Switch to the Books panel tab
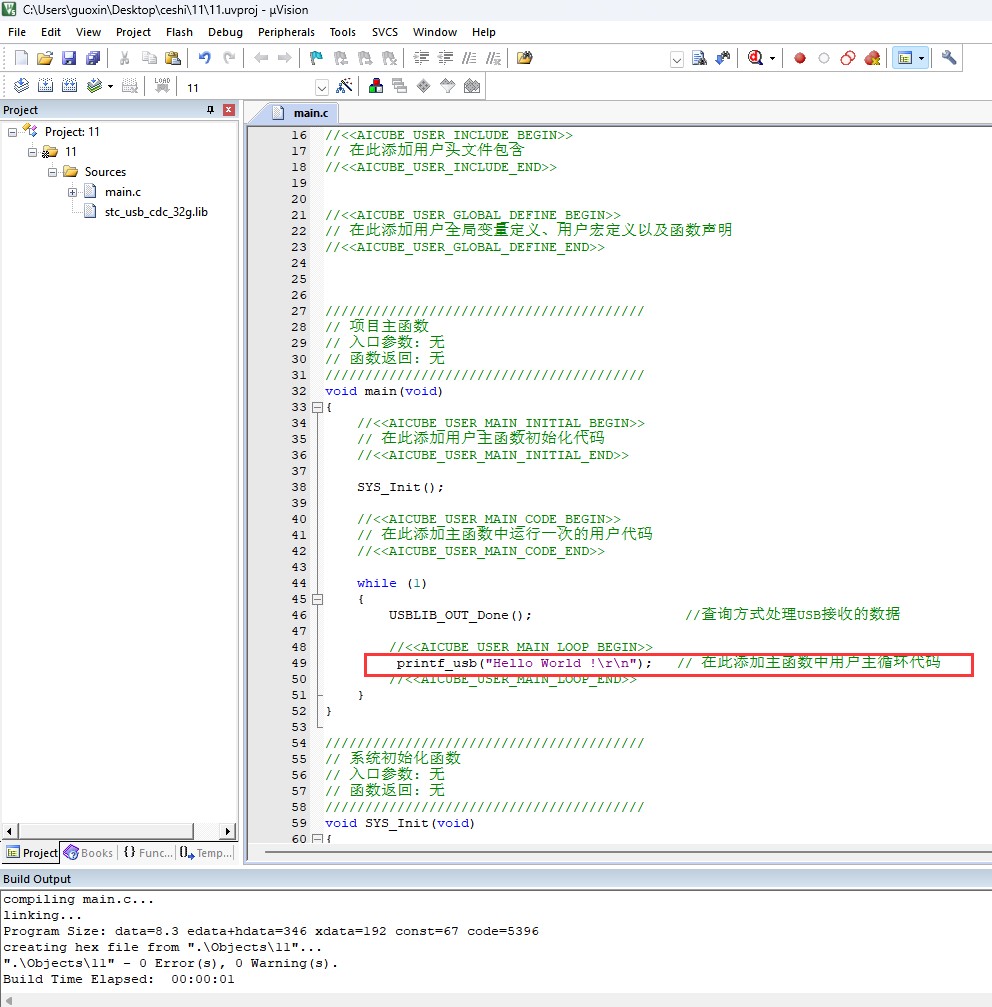The image size is (992, 1007). tap(89, 853)
